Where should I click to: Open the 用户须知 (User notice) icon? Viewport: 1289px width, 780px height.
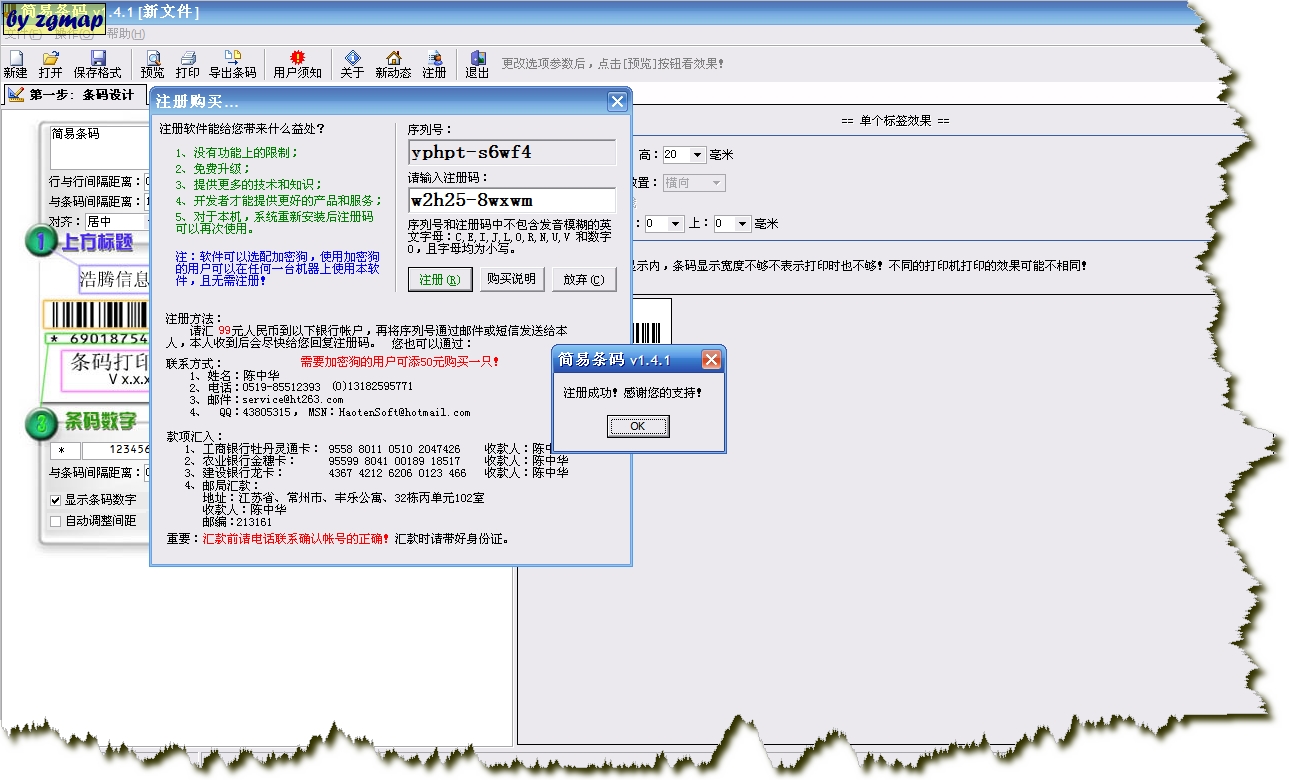(297, 65)
